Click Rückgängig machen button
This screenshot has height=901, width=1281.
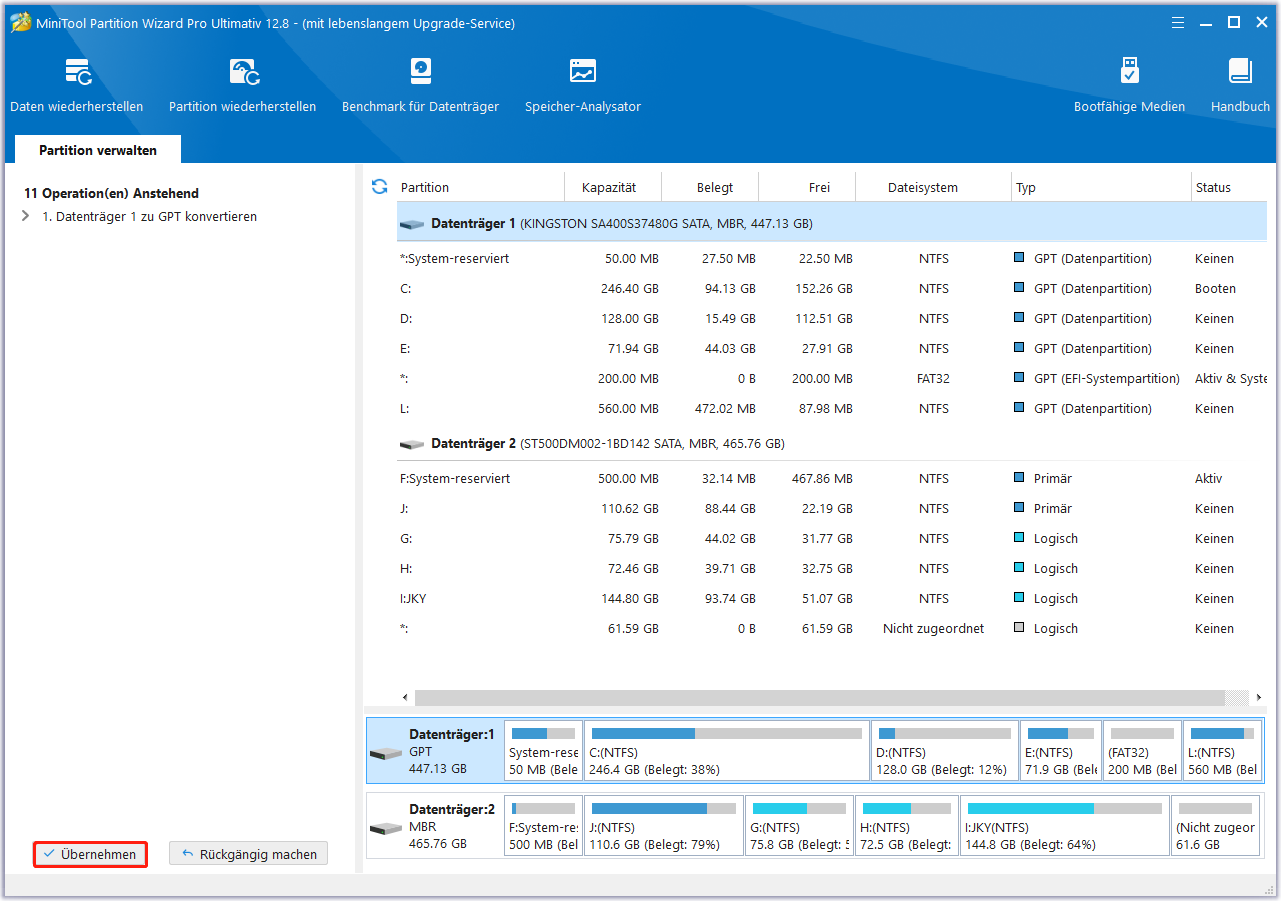(x=249, y=854)
